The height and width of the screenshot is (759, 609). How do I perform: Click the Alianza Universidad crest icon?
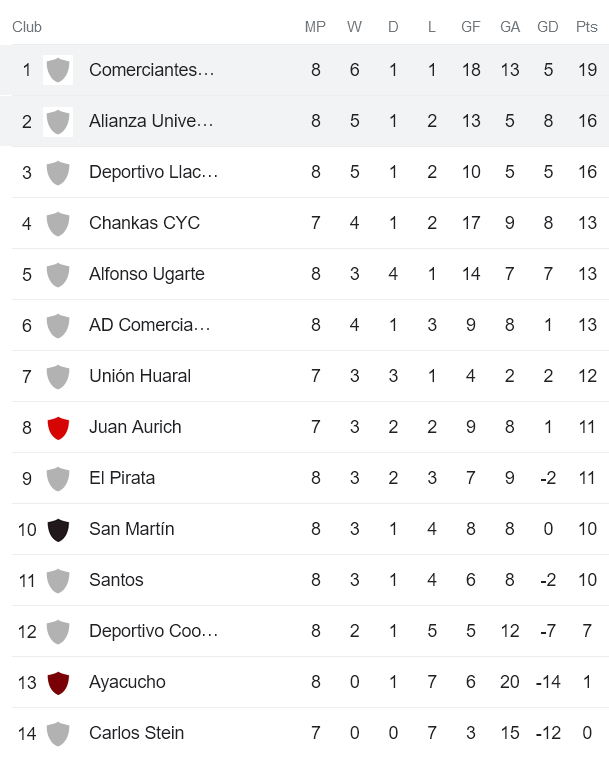(x=58, y=121)
